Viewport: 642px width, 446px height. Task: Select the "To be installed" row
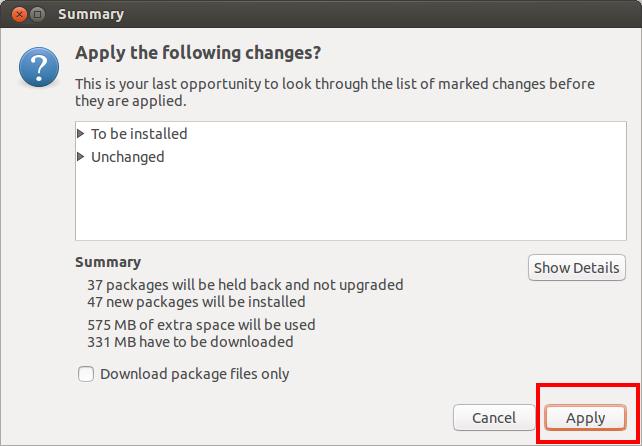click(139, 133)
